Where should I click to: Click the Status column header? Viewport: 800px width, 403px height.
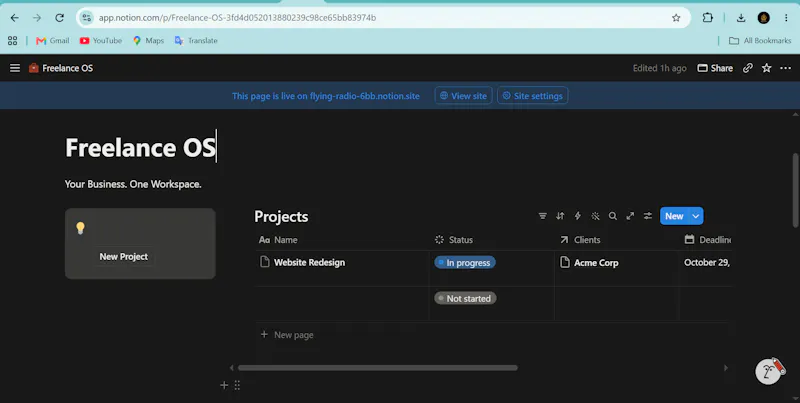click(x=491, y=240)
